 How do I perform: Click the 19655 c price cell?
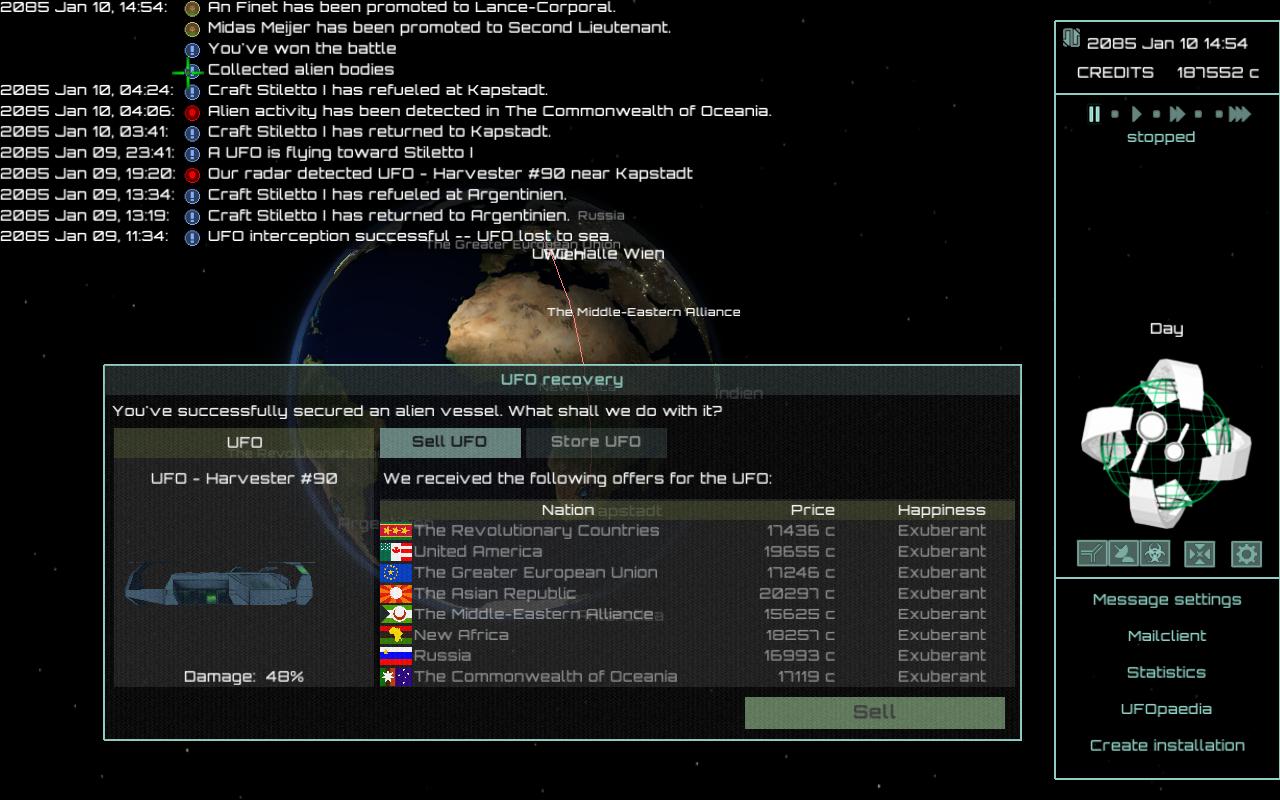tap(799, 552)
